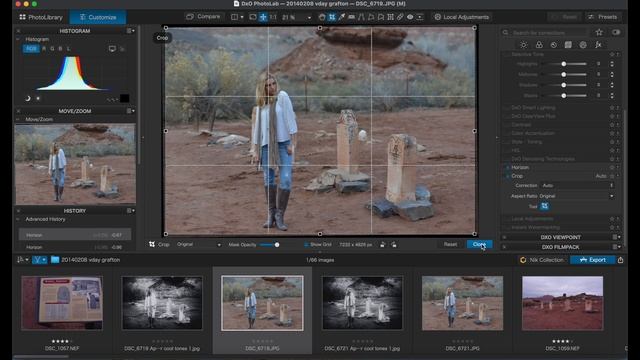Select the Hand pan tool in toolbar
This screenshot has height=360, width=640.
322,17
